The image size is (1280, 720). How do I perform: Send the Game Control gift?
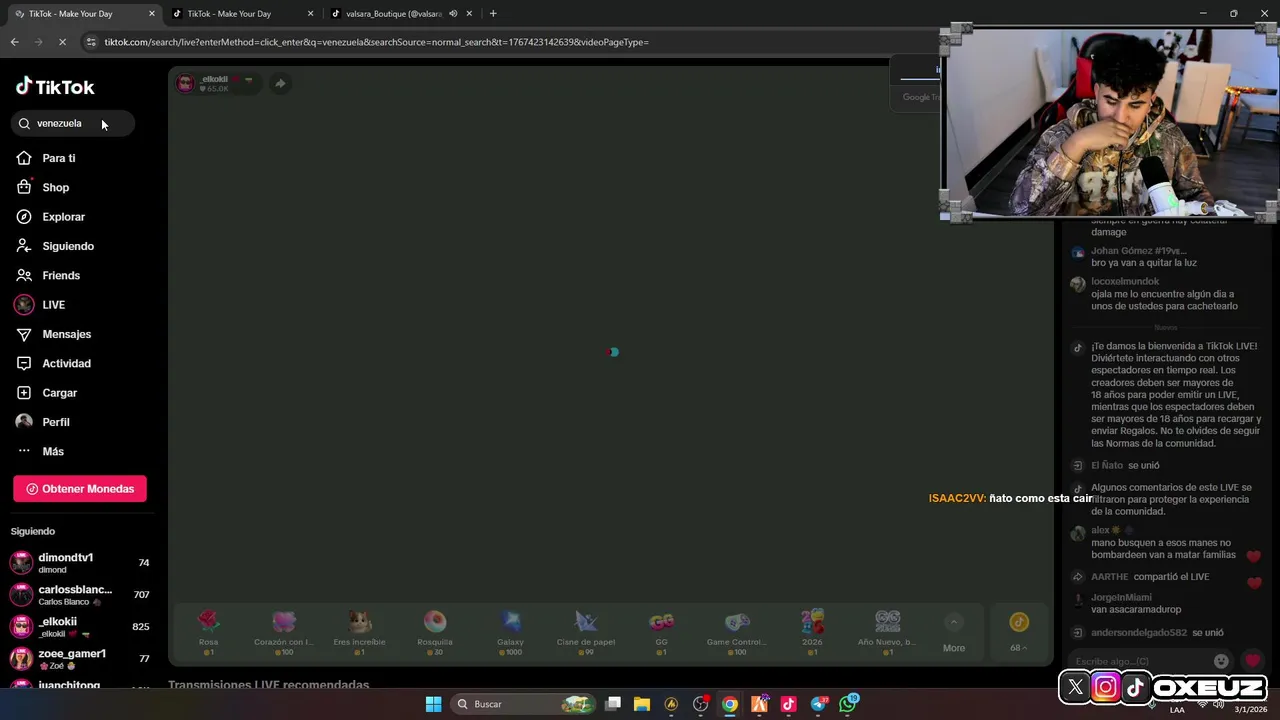(737, 633)
